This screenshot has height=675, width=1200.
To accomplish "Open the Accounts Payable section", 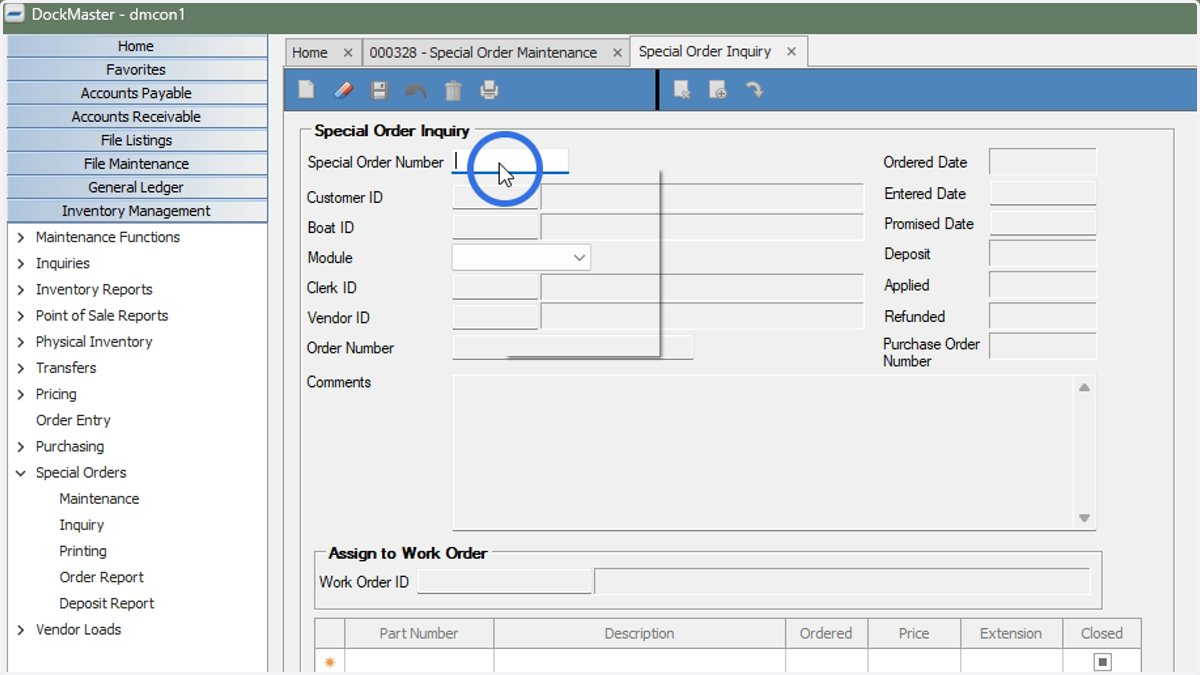I will 137,93.
